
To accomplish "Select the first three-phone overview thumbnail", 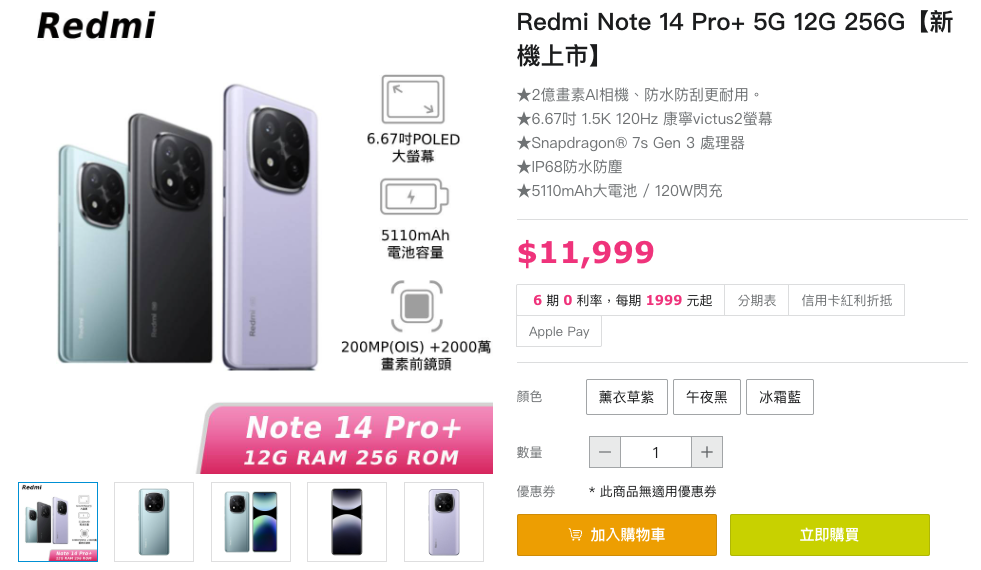I will pos(58,521).
